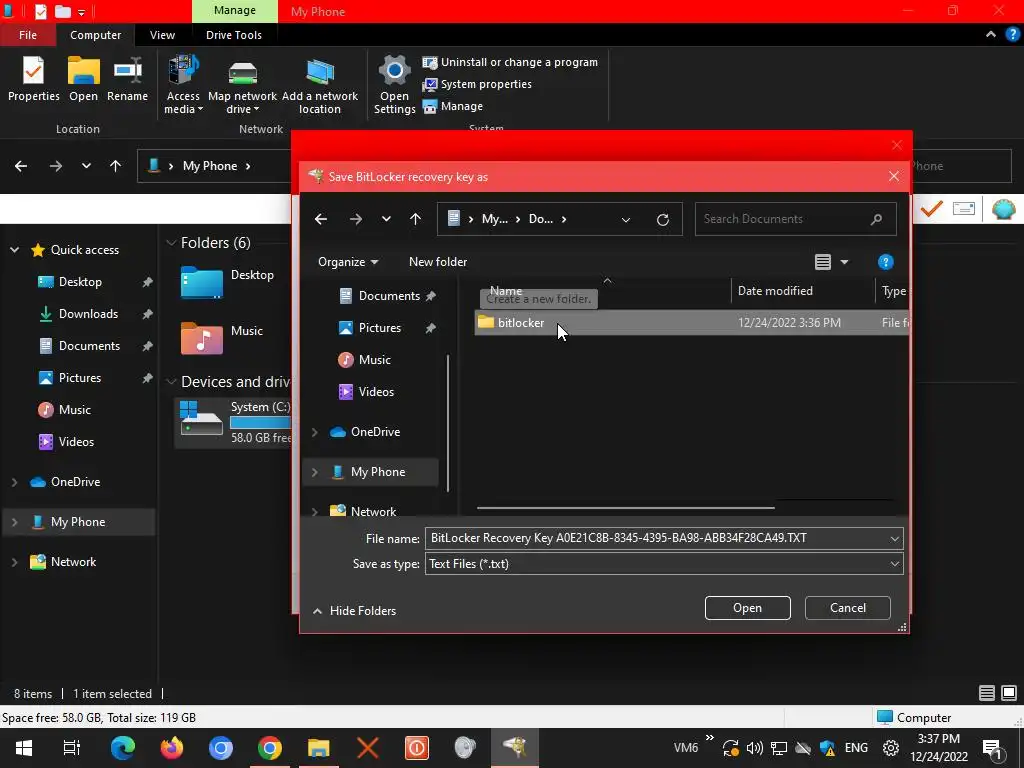Screen dimensions: 1024x768
Task: Click the Properties icon in ribbon
Action: [x=33, y=79]
